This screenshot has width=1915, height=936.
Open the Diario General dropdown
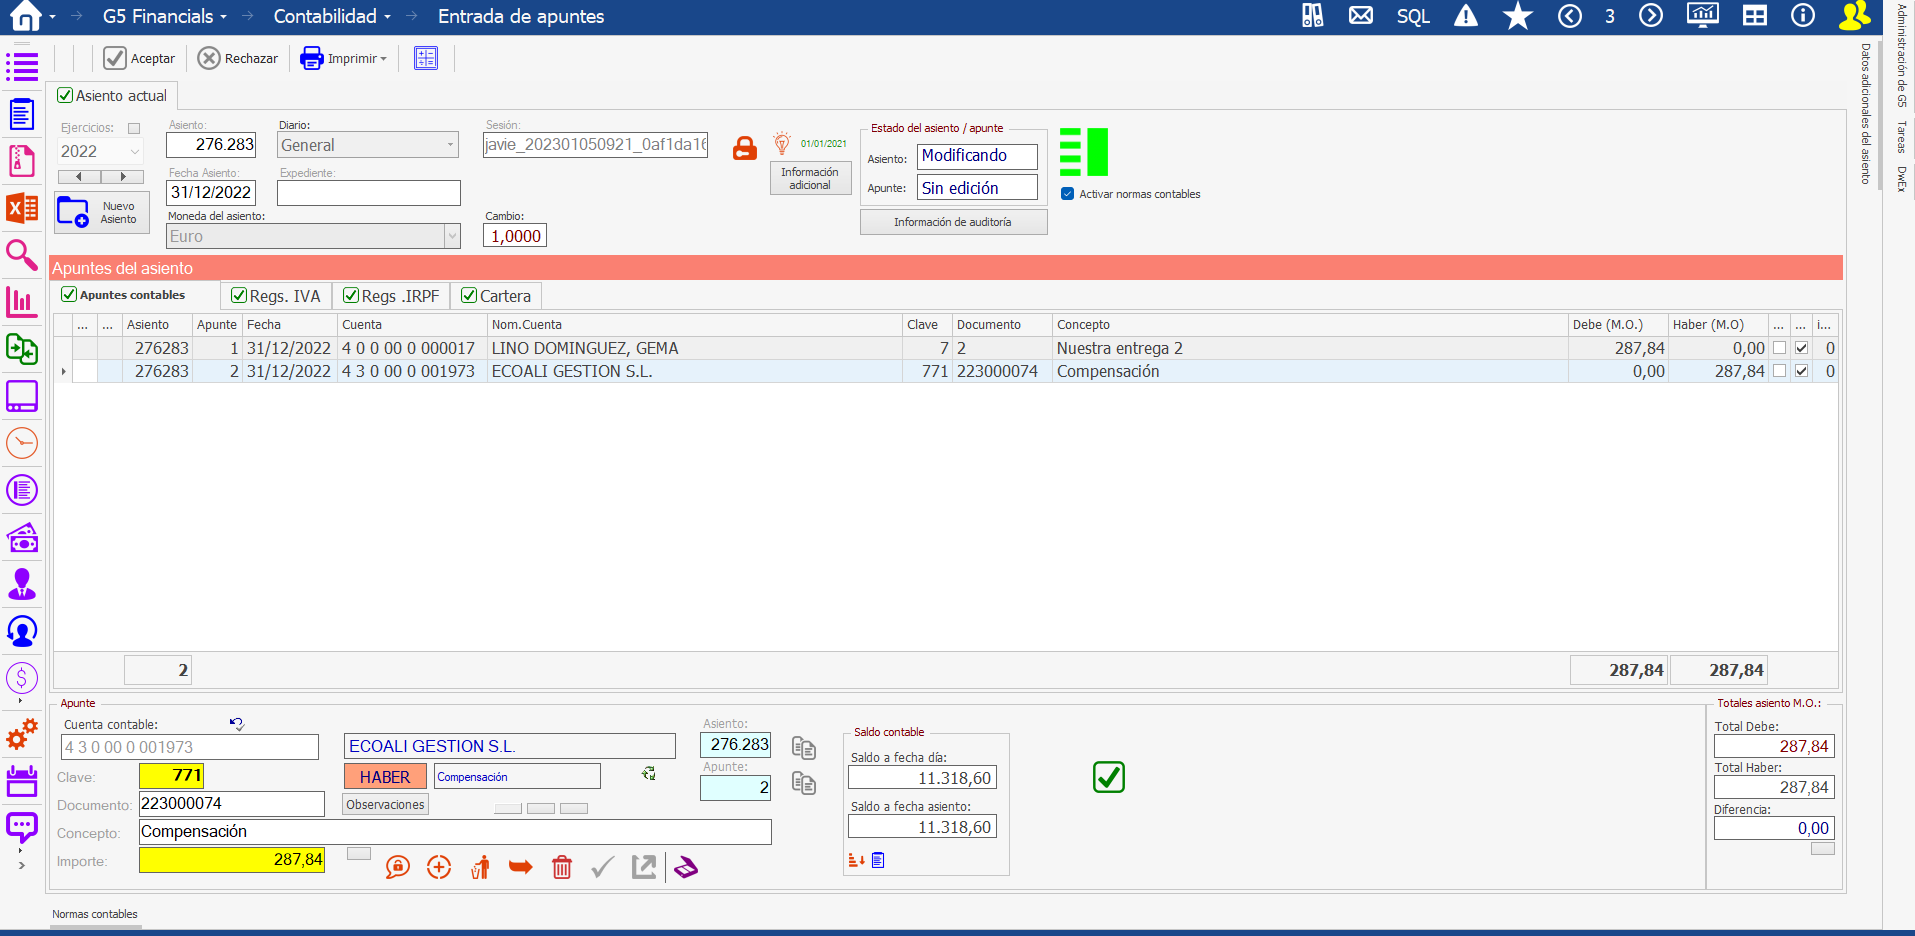tap(450, 145)
